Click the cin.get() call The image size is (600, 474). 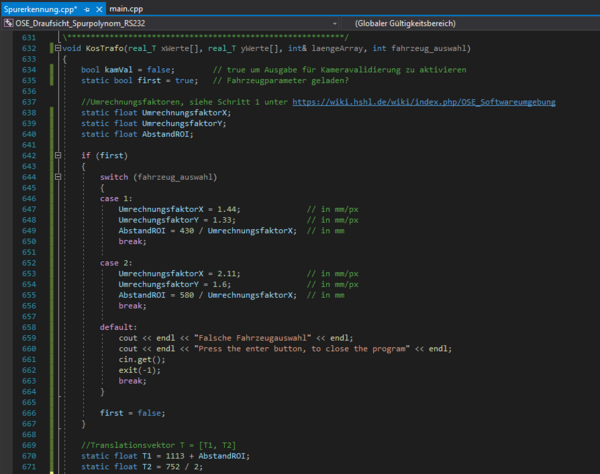142,359
